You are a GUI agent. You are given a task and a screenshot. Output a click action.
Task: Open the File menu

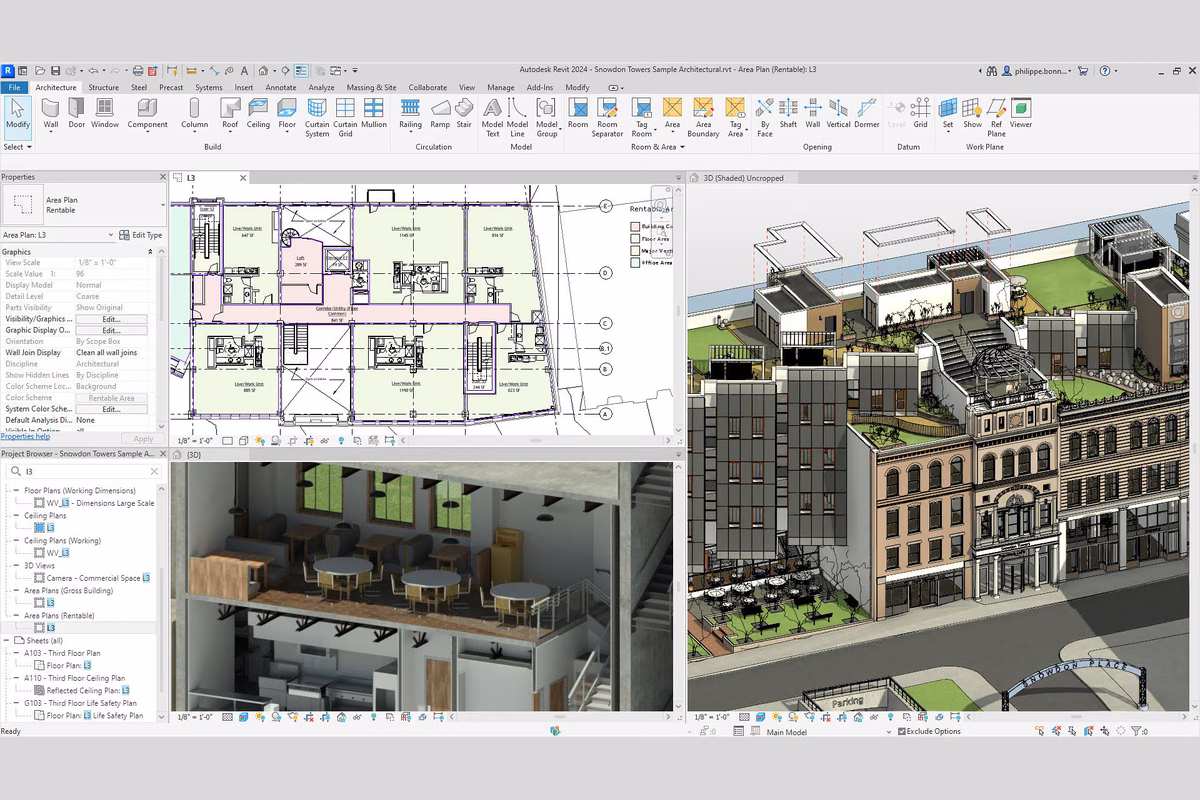click(15, 87)
